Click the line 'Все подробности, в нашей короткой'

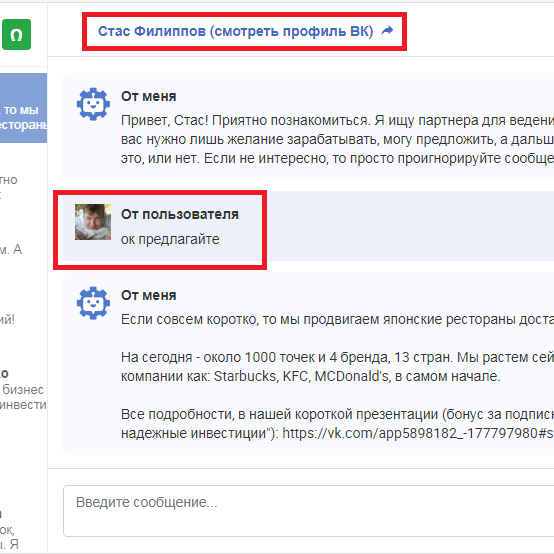pyautogui.click(x=337, y=414)
